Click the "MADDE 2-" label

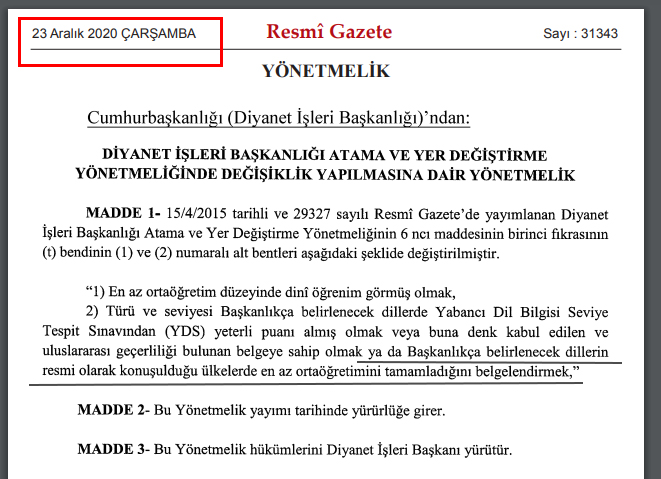coord(114,410)
